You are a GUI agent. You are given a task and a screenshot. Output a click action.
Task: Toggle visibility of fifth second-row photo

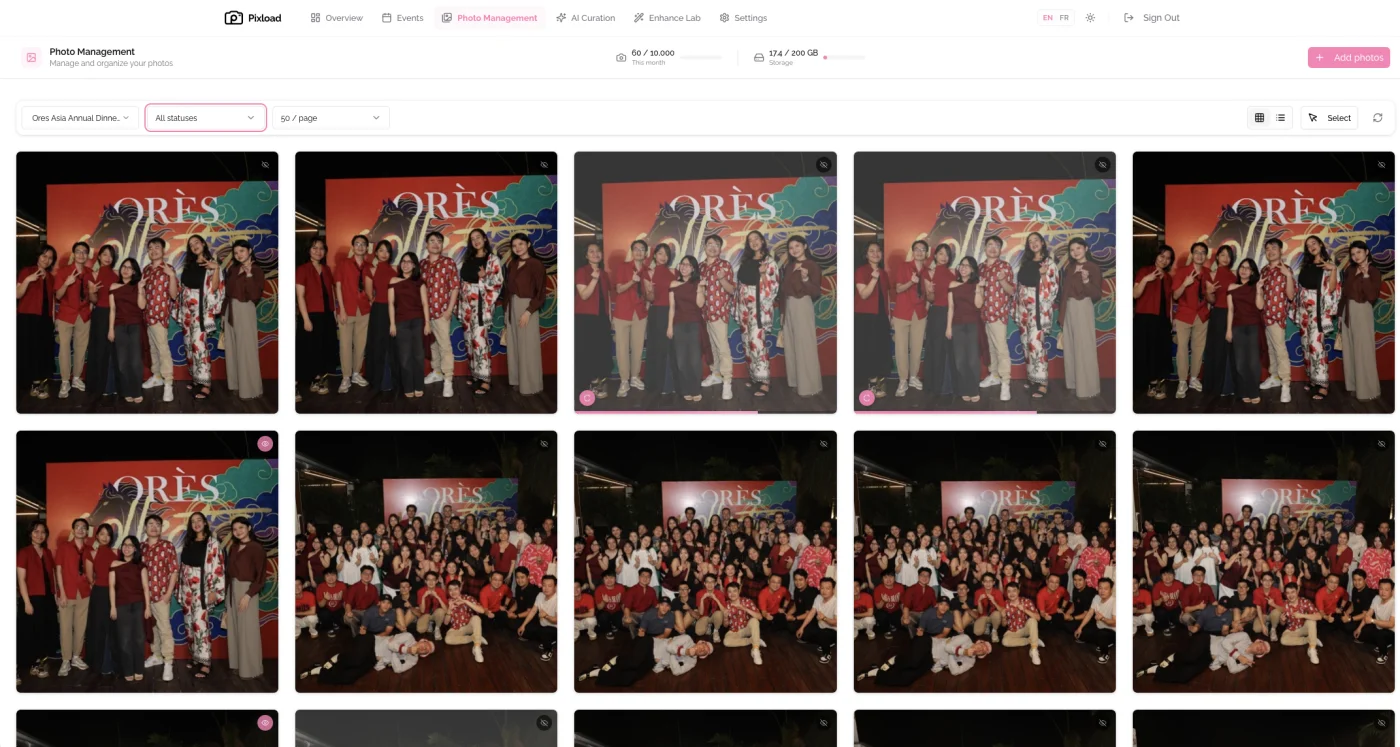[1382, 444]
